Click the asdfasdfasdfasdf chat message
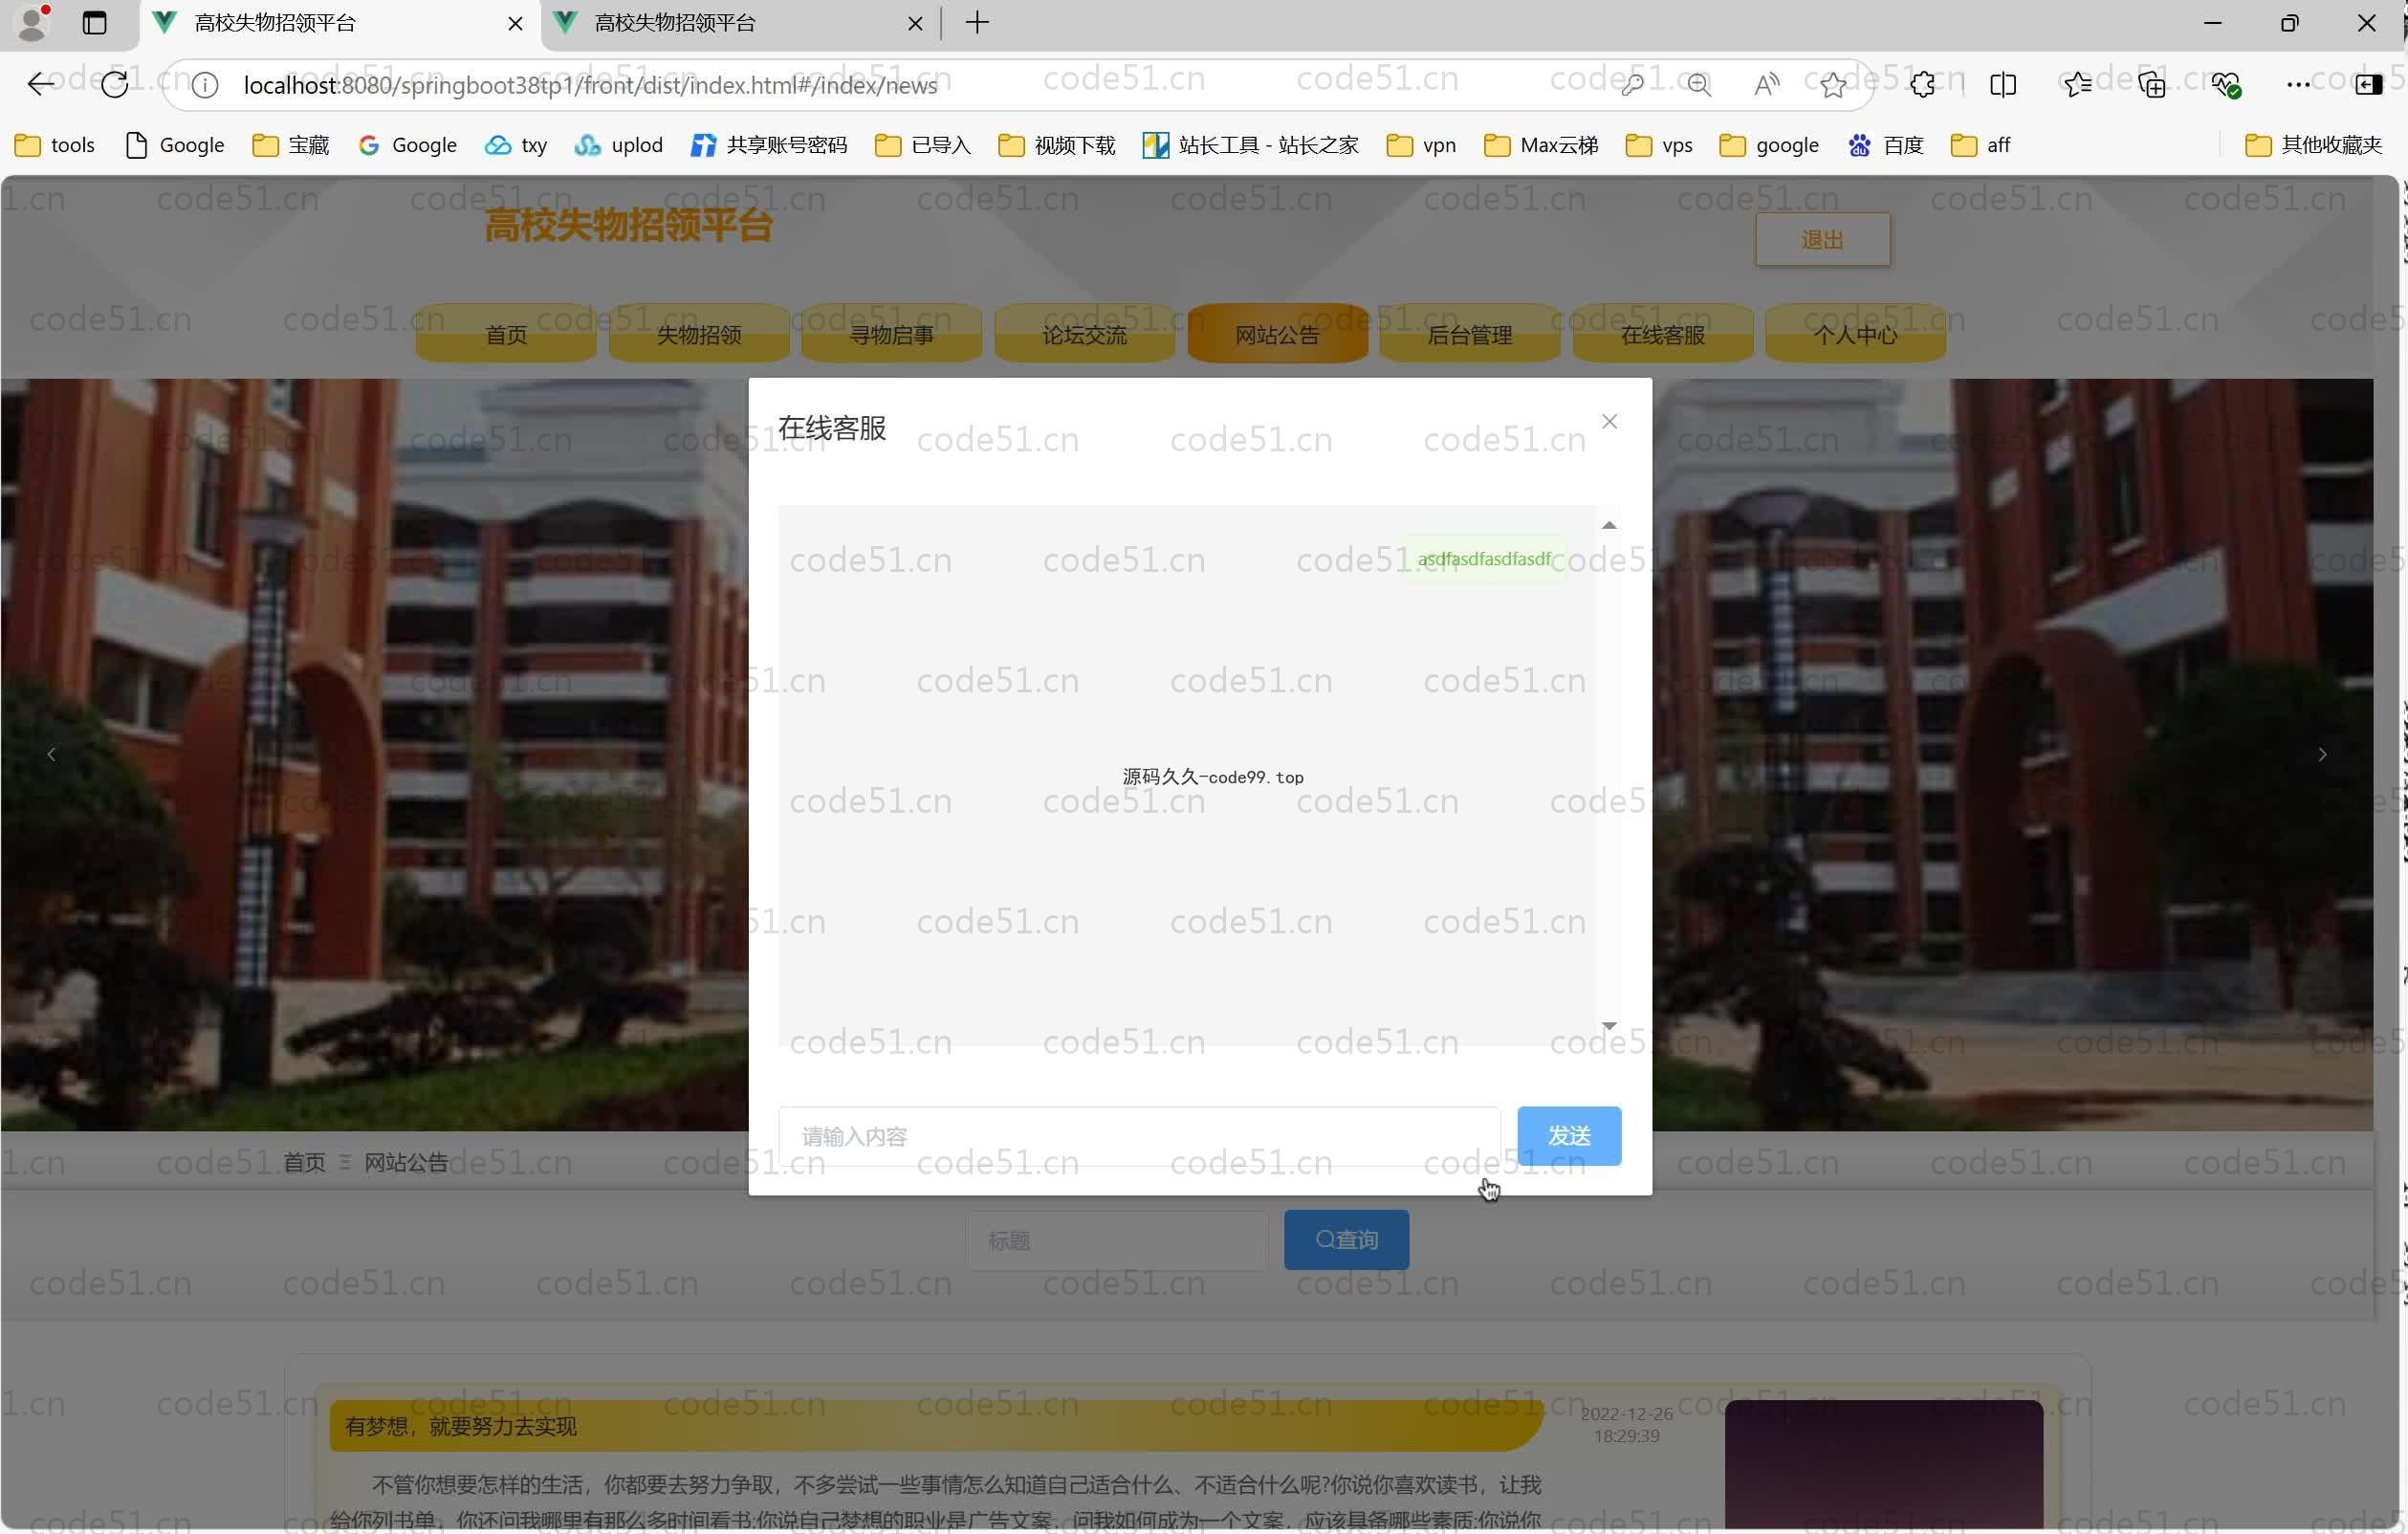2408x1534 pixels. point(1483,559)
